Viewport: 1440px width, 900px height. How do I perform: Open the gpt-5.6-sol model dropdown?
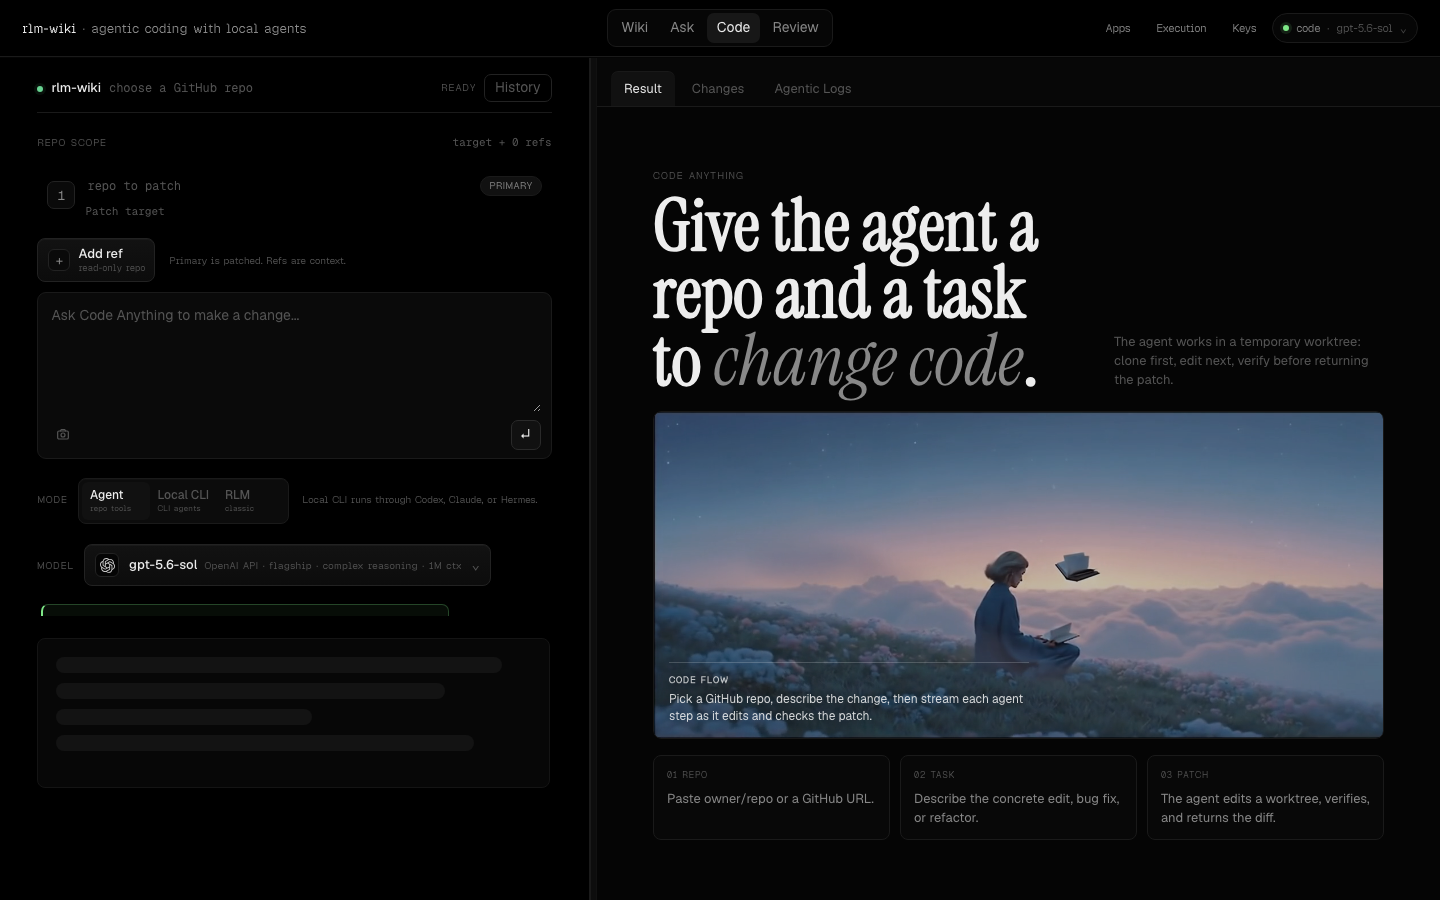(287, 565)
